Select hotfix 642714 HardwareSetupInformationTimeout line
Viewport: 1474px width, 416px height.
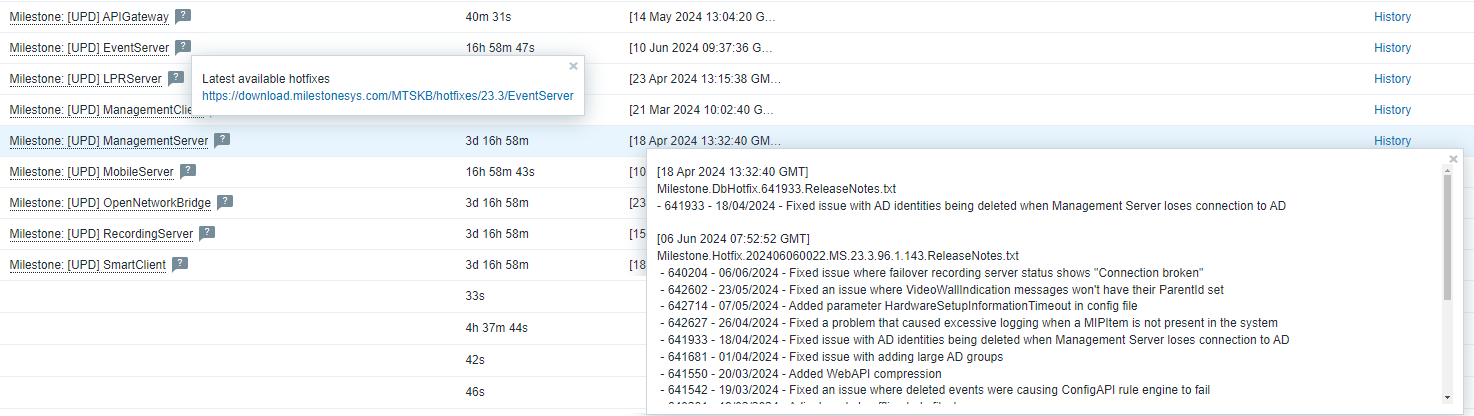click(x=899, y=306)
